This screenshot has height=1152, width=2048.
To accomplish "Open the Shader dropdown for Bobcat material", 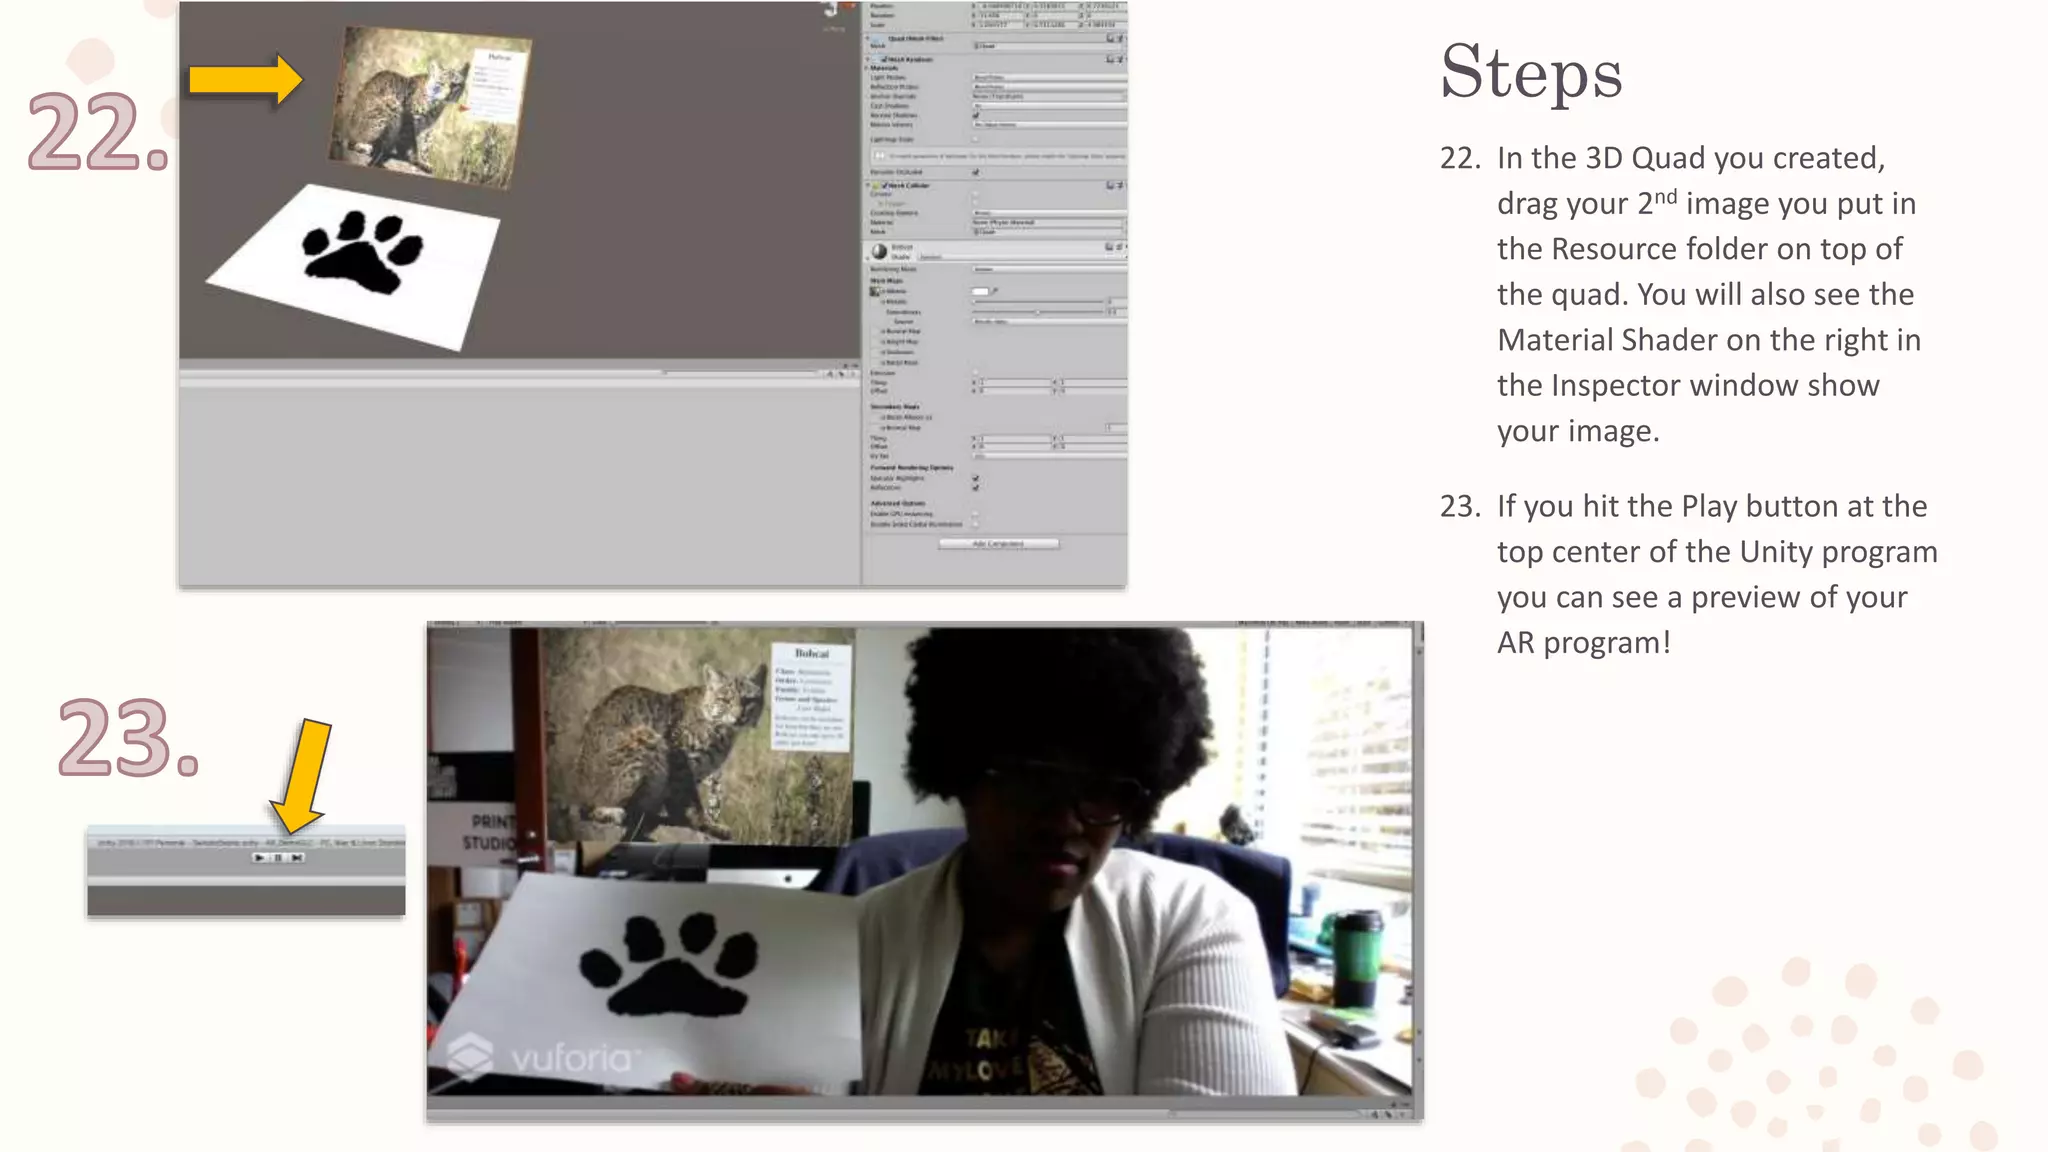I will pos(1023,257).
